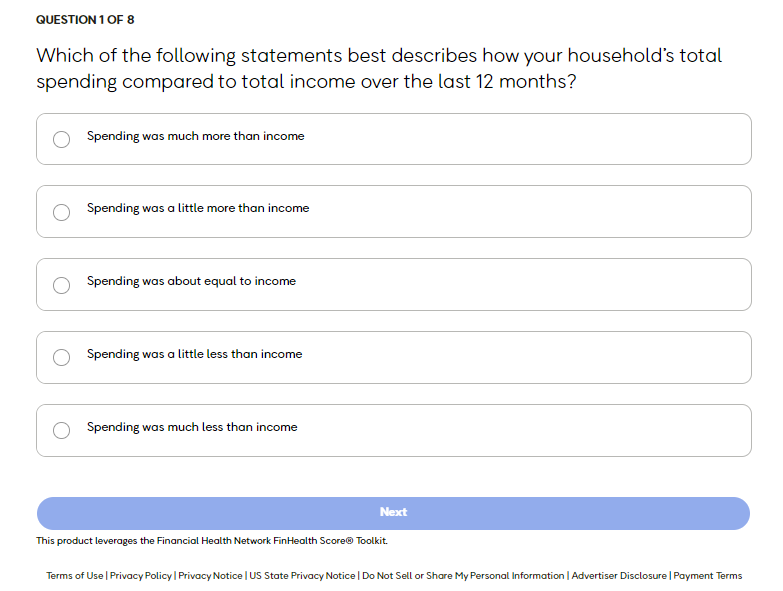Click the "Spending was much less than income" text
The image size is (783, 591).
[x=192, y=427]
